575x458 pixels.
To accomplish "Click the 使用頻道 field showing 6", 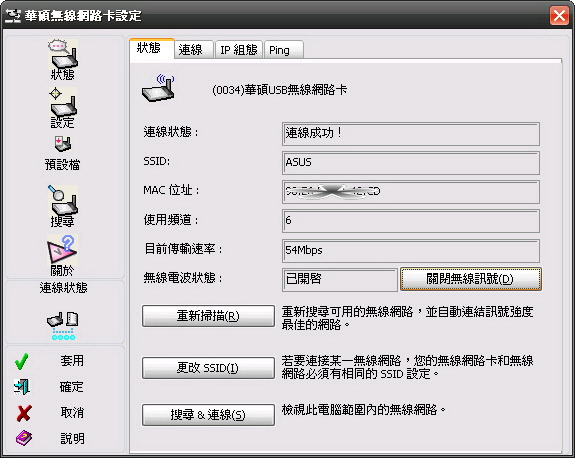I will pyautogui.click(x=411, y=221).
